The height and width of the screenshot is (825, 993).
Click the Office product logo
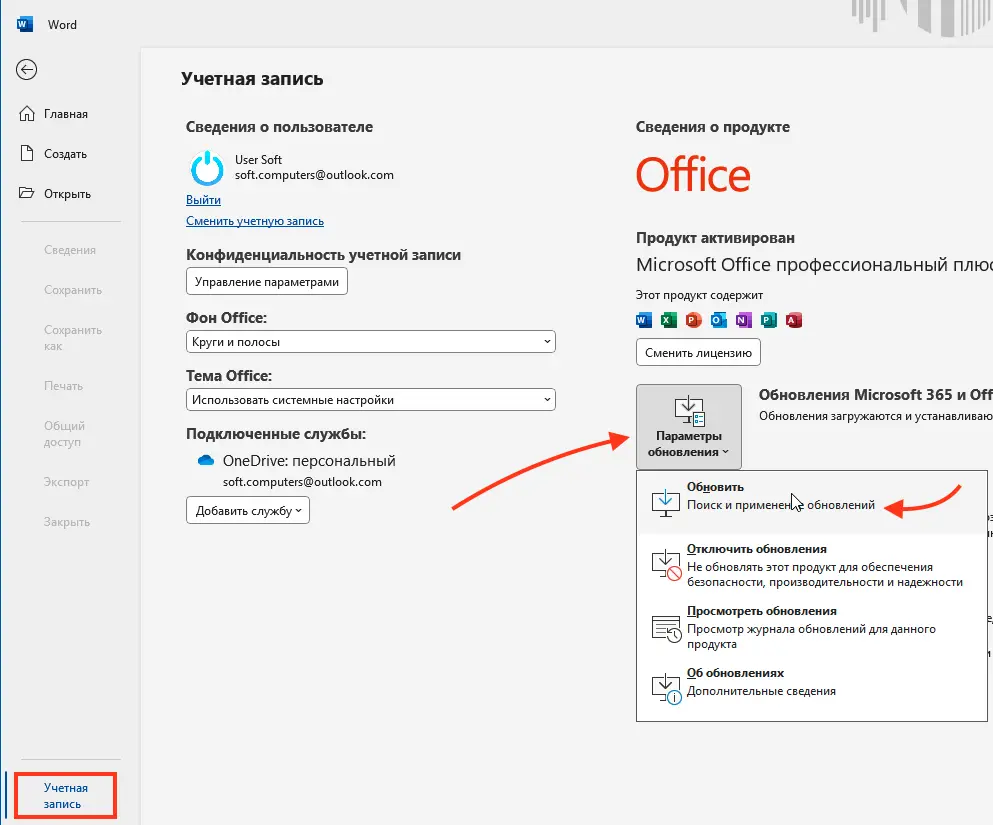693,174
